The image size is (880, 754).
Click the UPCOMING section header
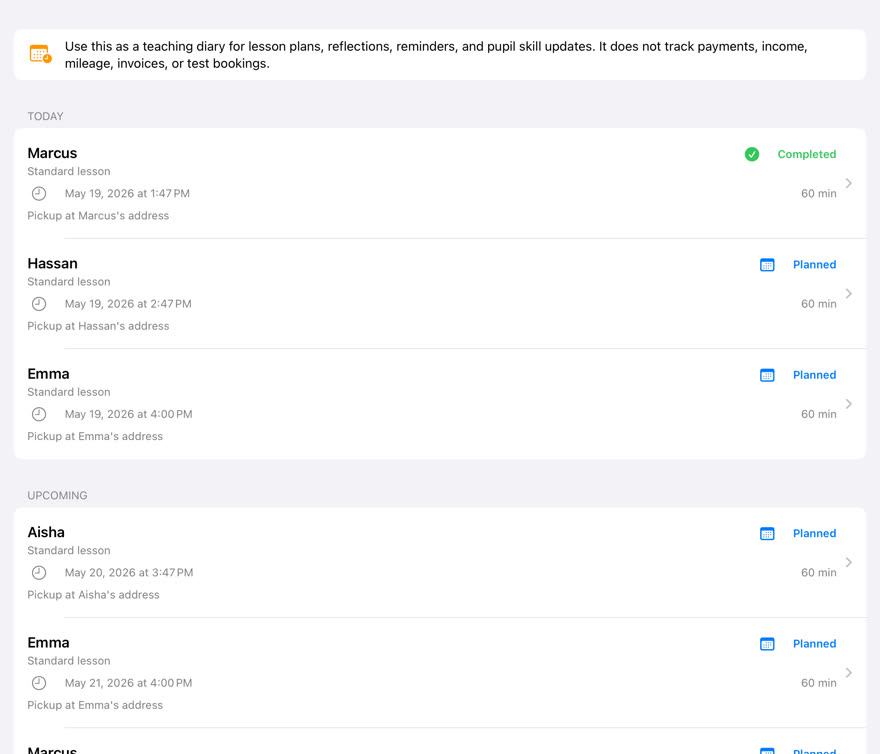pyautogui.click(x=57, y=496)
